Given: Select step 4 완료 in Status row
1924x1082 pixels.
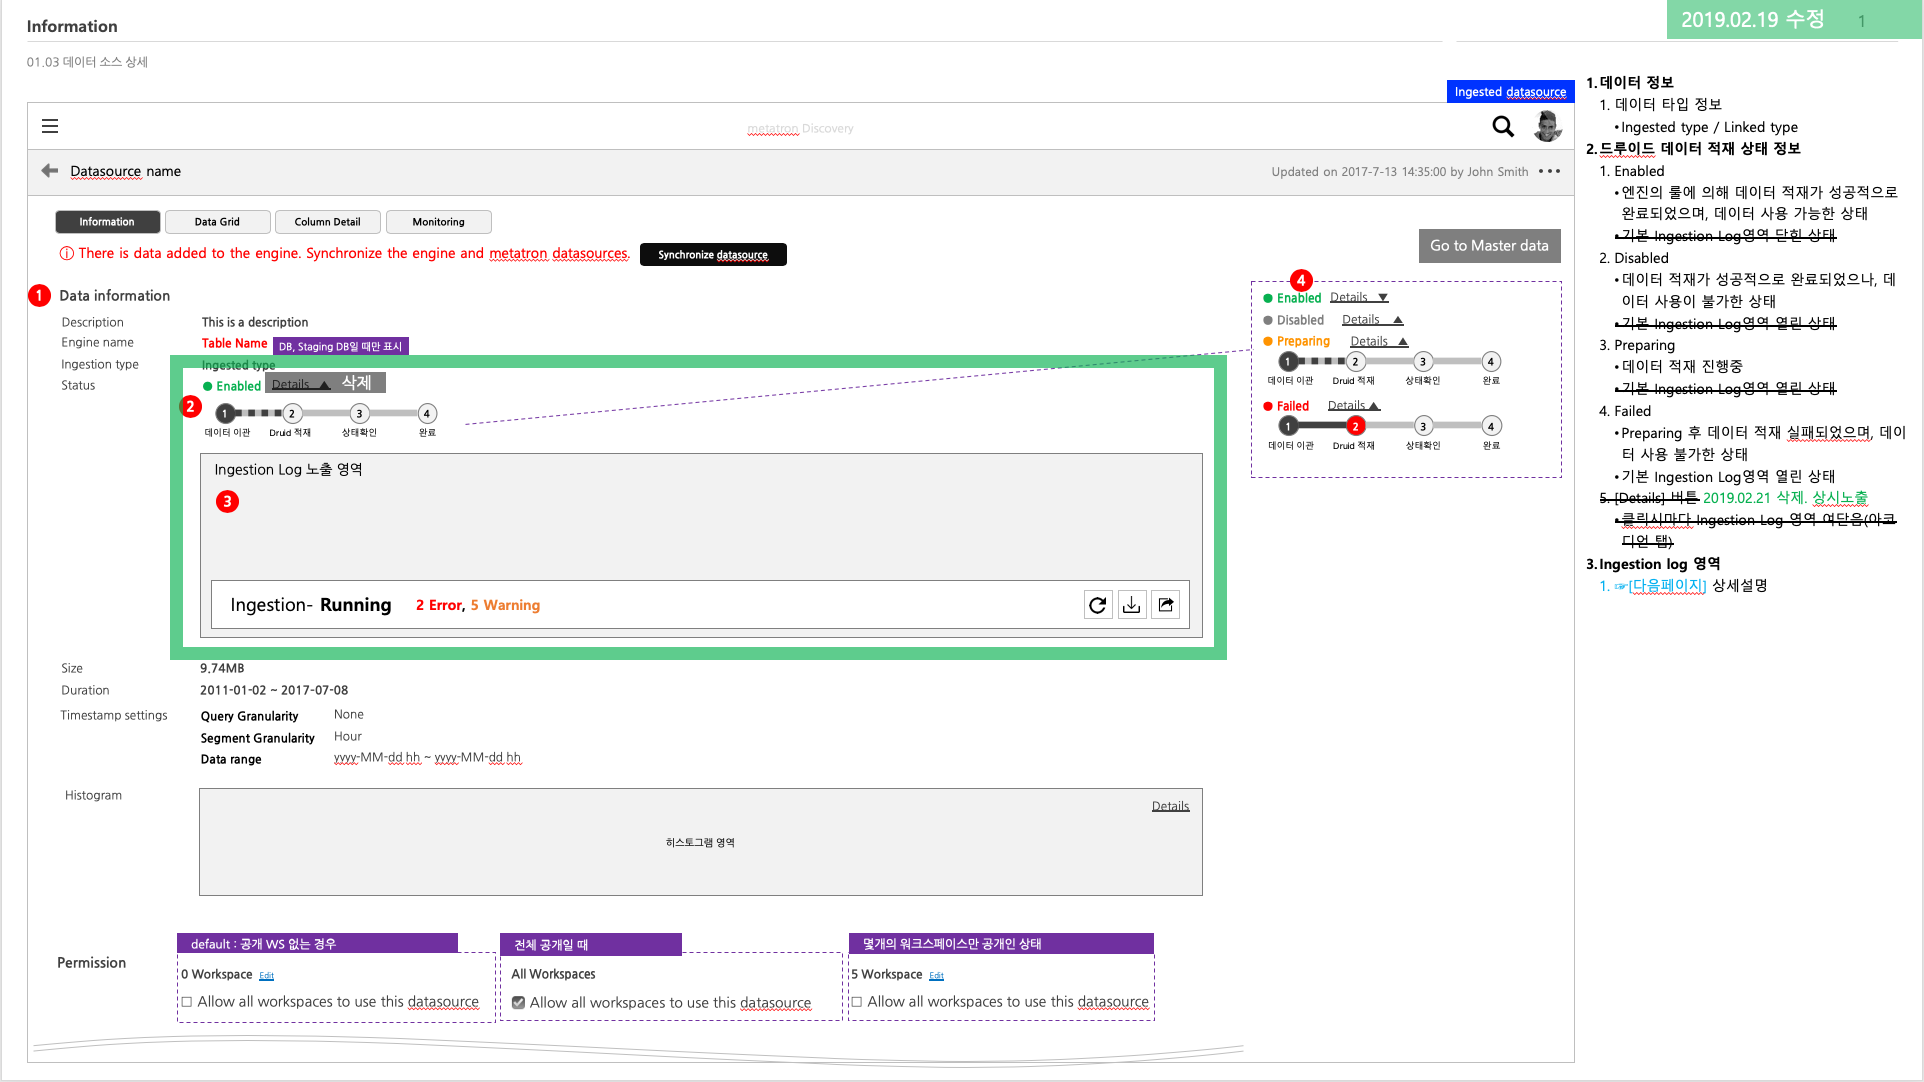Looking at the screenshot, I should pyautogui.click(x=427, y=413).
